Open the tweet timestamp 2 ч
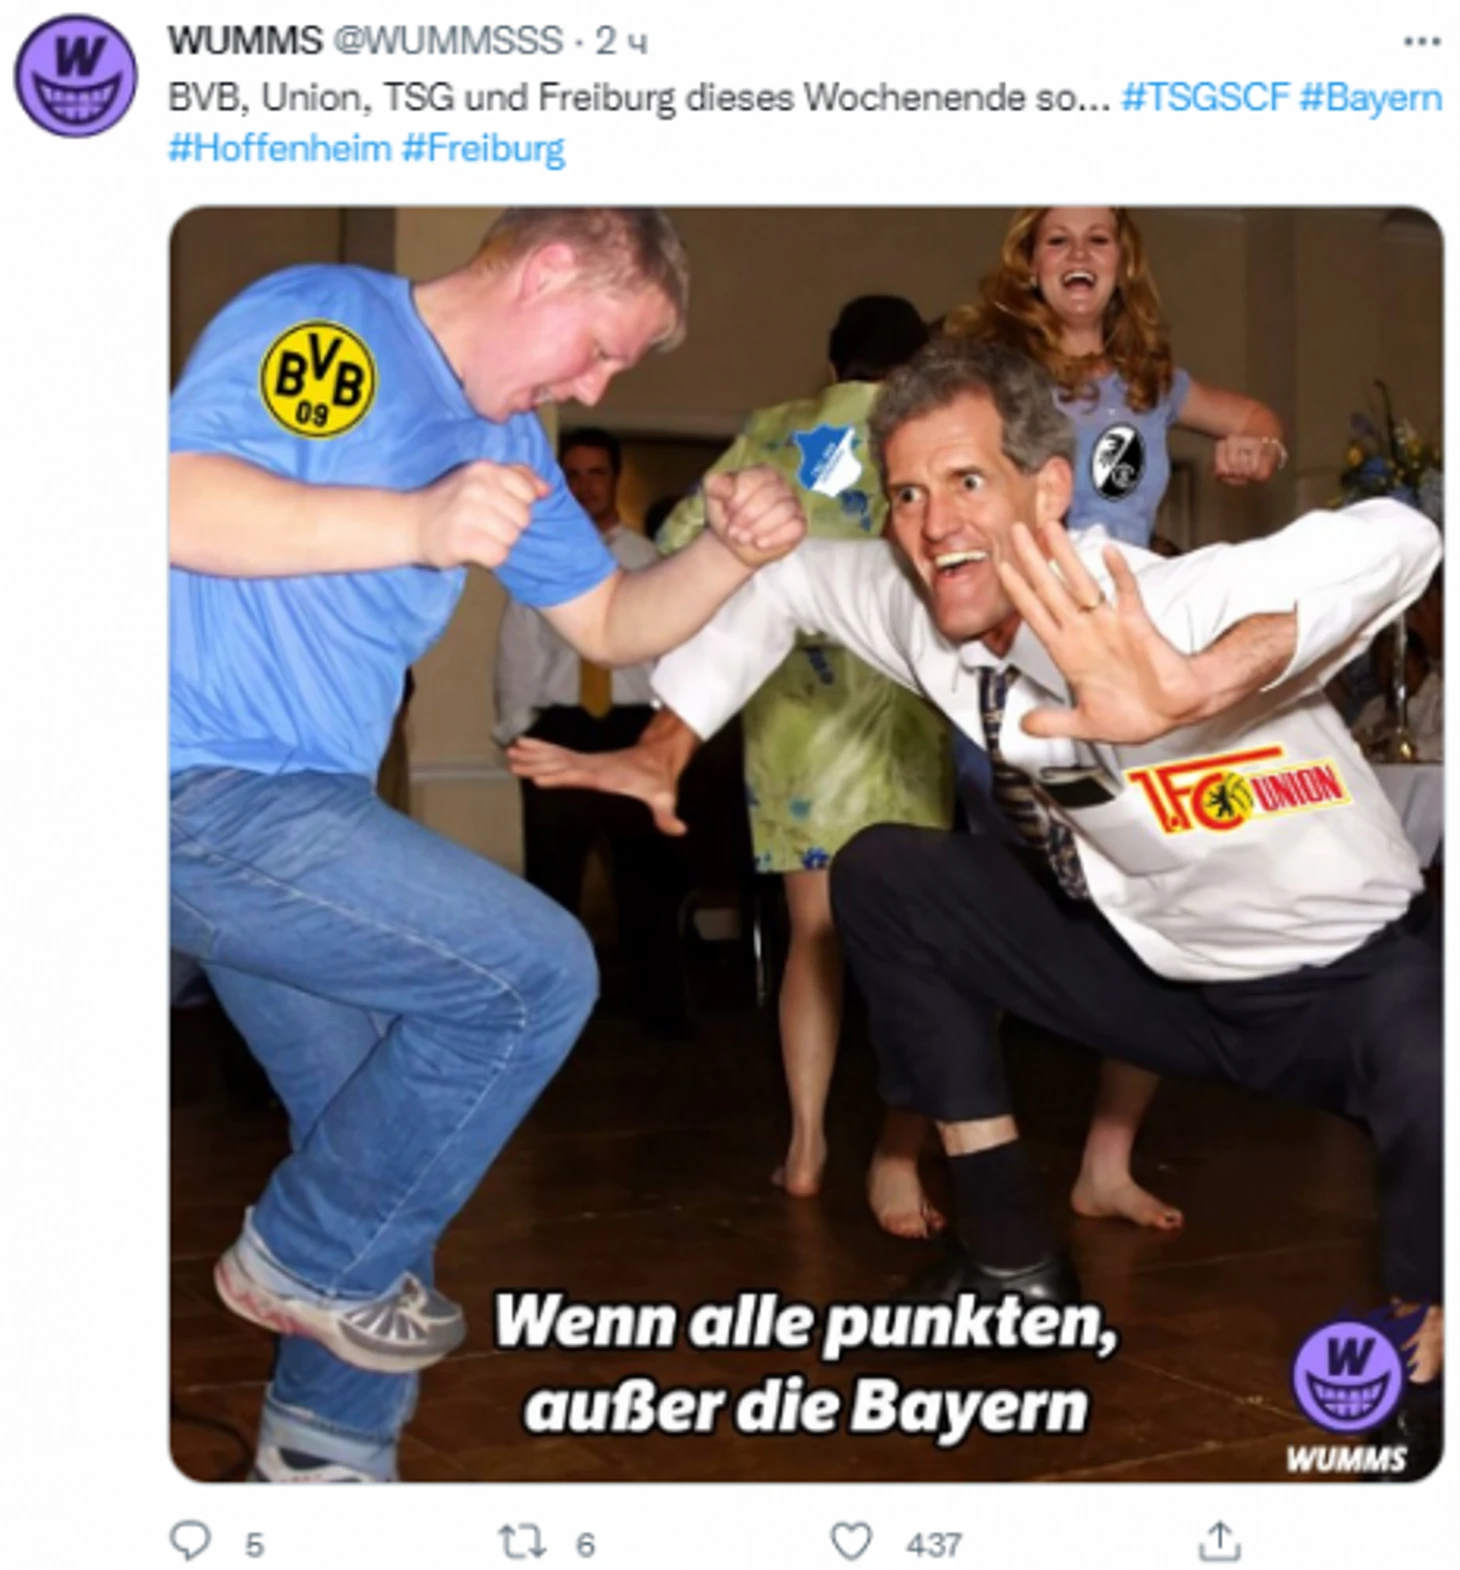The width and height of the screenshot is (1460, 1570). pos(622,41)
